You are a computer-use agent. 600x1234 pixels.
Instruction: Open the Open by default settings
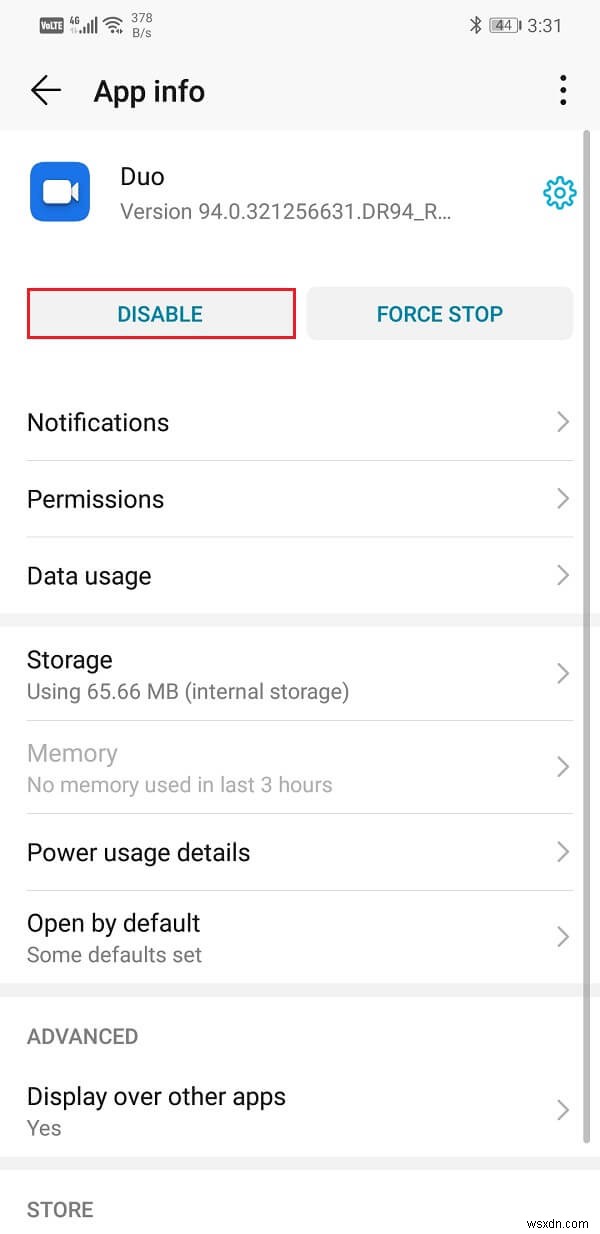click(300, 937)
